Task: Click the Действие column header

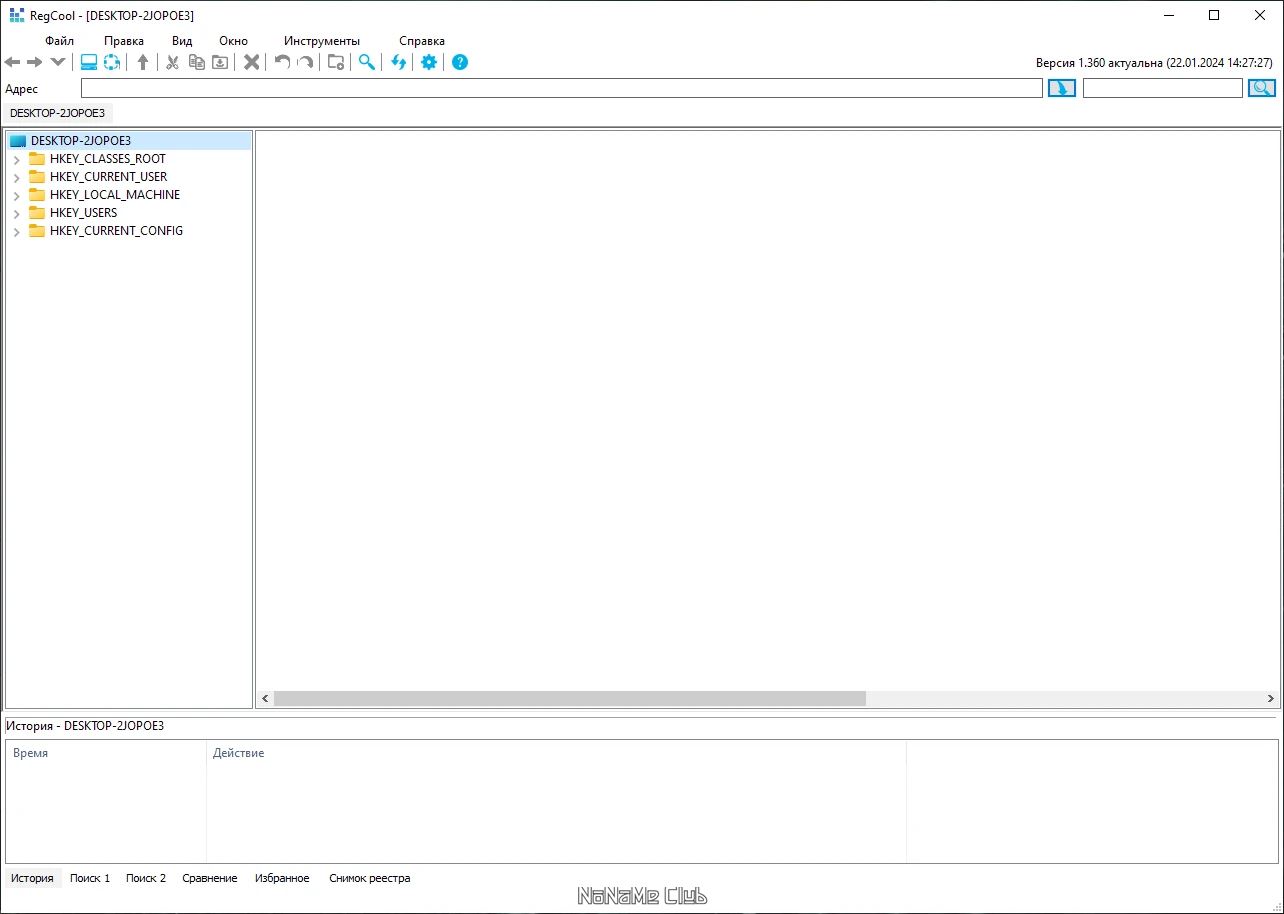Action: point(556,753)
